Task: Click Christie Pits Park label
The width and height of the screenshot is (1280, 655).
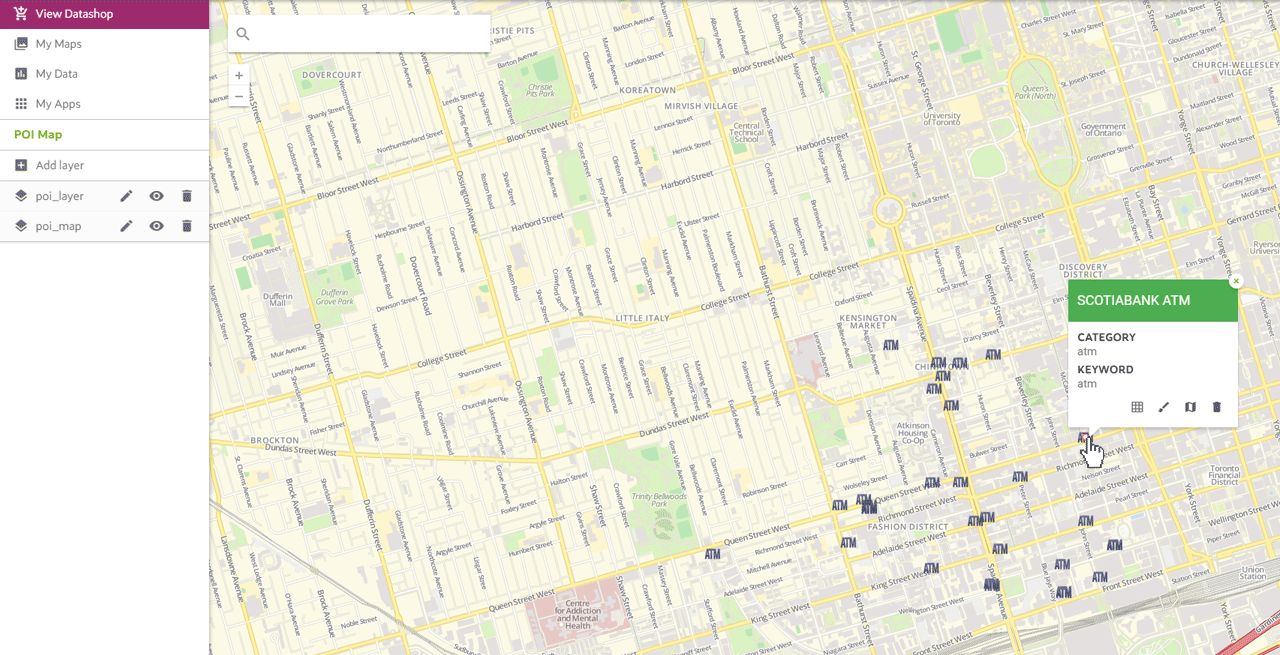Action: click(540, 91)
